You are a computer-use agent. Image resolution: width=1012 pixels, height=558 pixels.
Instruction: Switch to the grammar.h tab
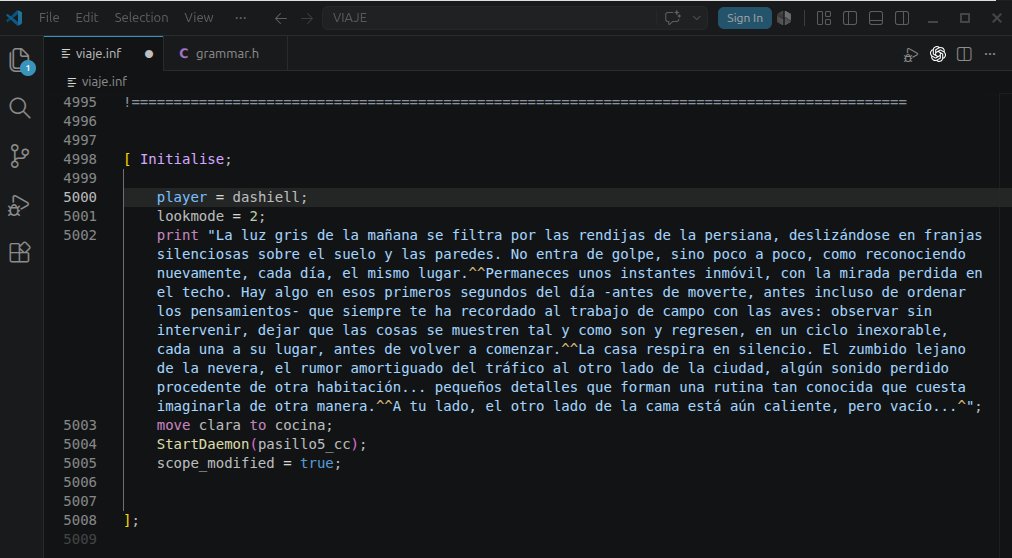225,54
